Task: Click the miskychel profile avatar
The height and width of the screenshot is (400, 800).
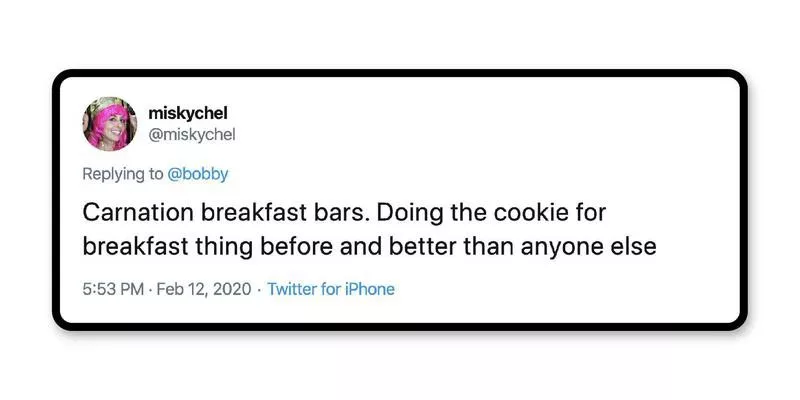Action: point(110,123)
